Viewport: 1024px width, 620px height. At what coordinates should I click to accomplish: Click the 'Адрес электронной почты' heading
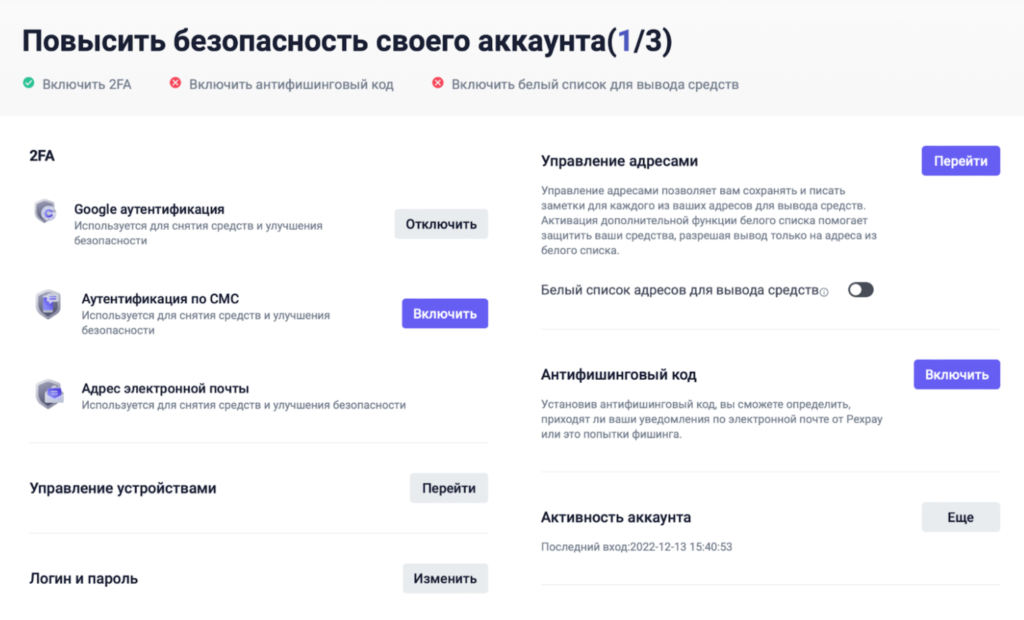pyautogui.click(x=165, y=388)
